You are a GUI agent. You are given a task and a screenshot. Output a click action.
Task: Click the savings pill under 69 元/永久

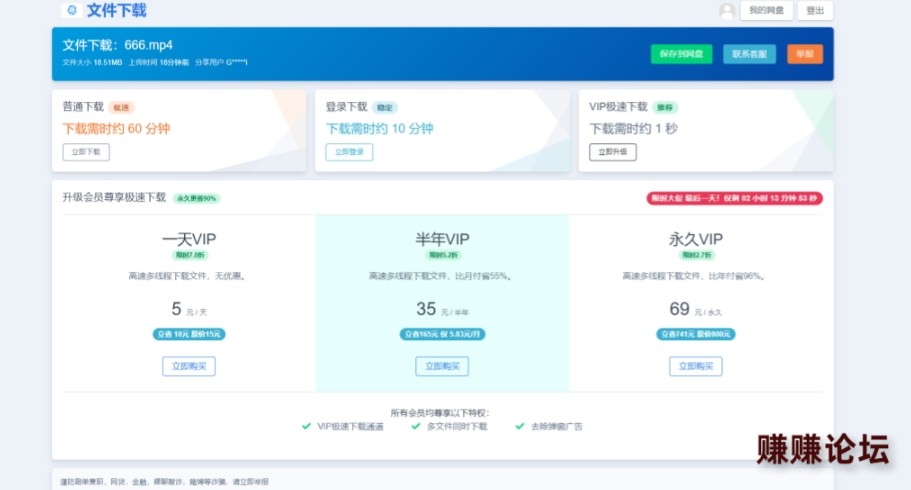point(695,334)
